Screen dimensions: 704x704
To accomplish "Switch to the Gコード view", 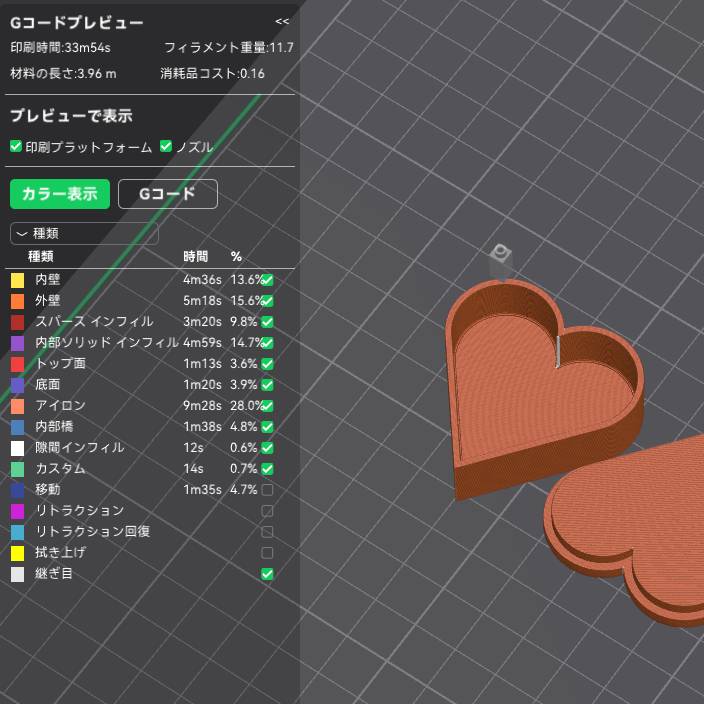I will 167,194.
